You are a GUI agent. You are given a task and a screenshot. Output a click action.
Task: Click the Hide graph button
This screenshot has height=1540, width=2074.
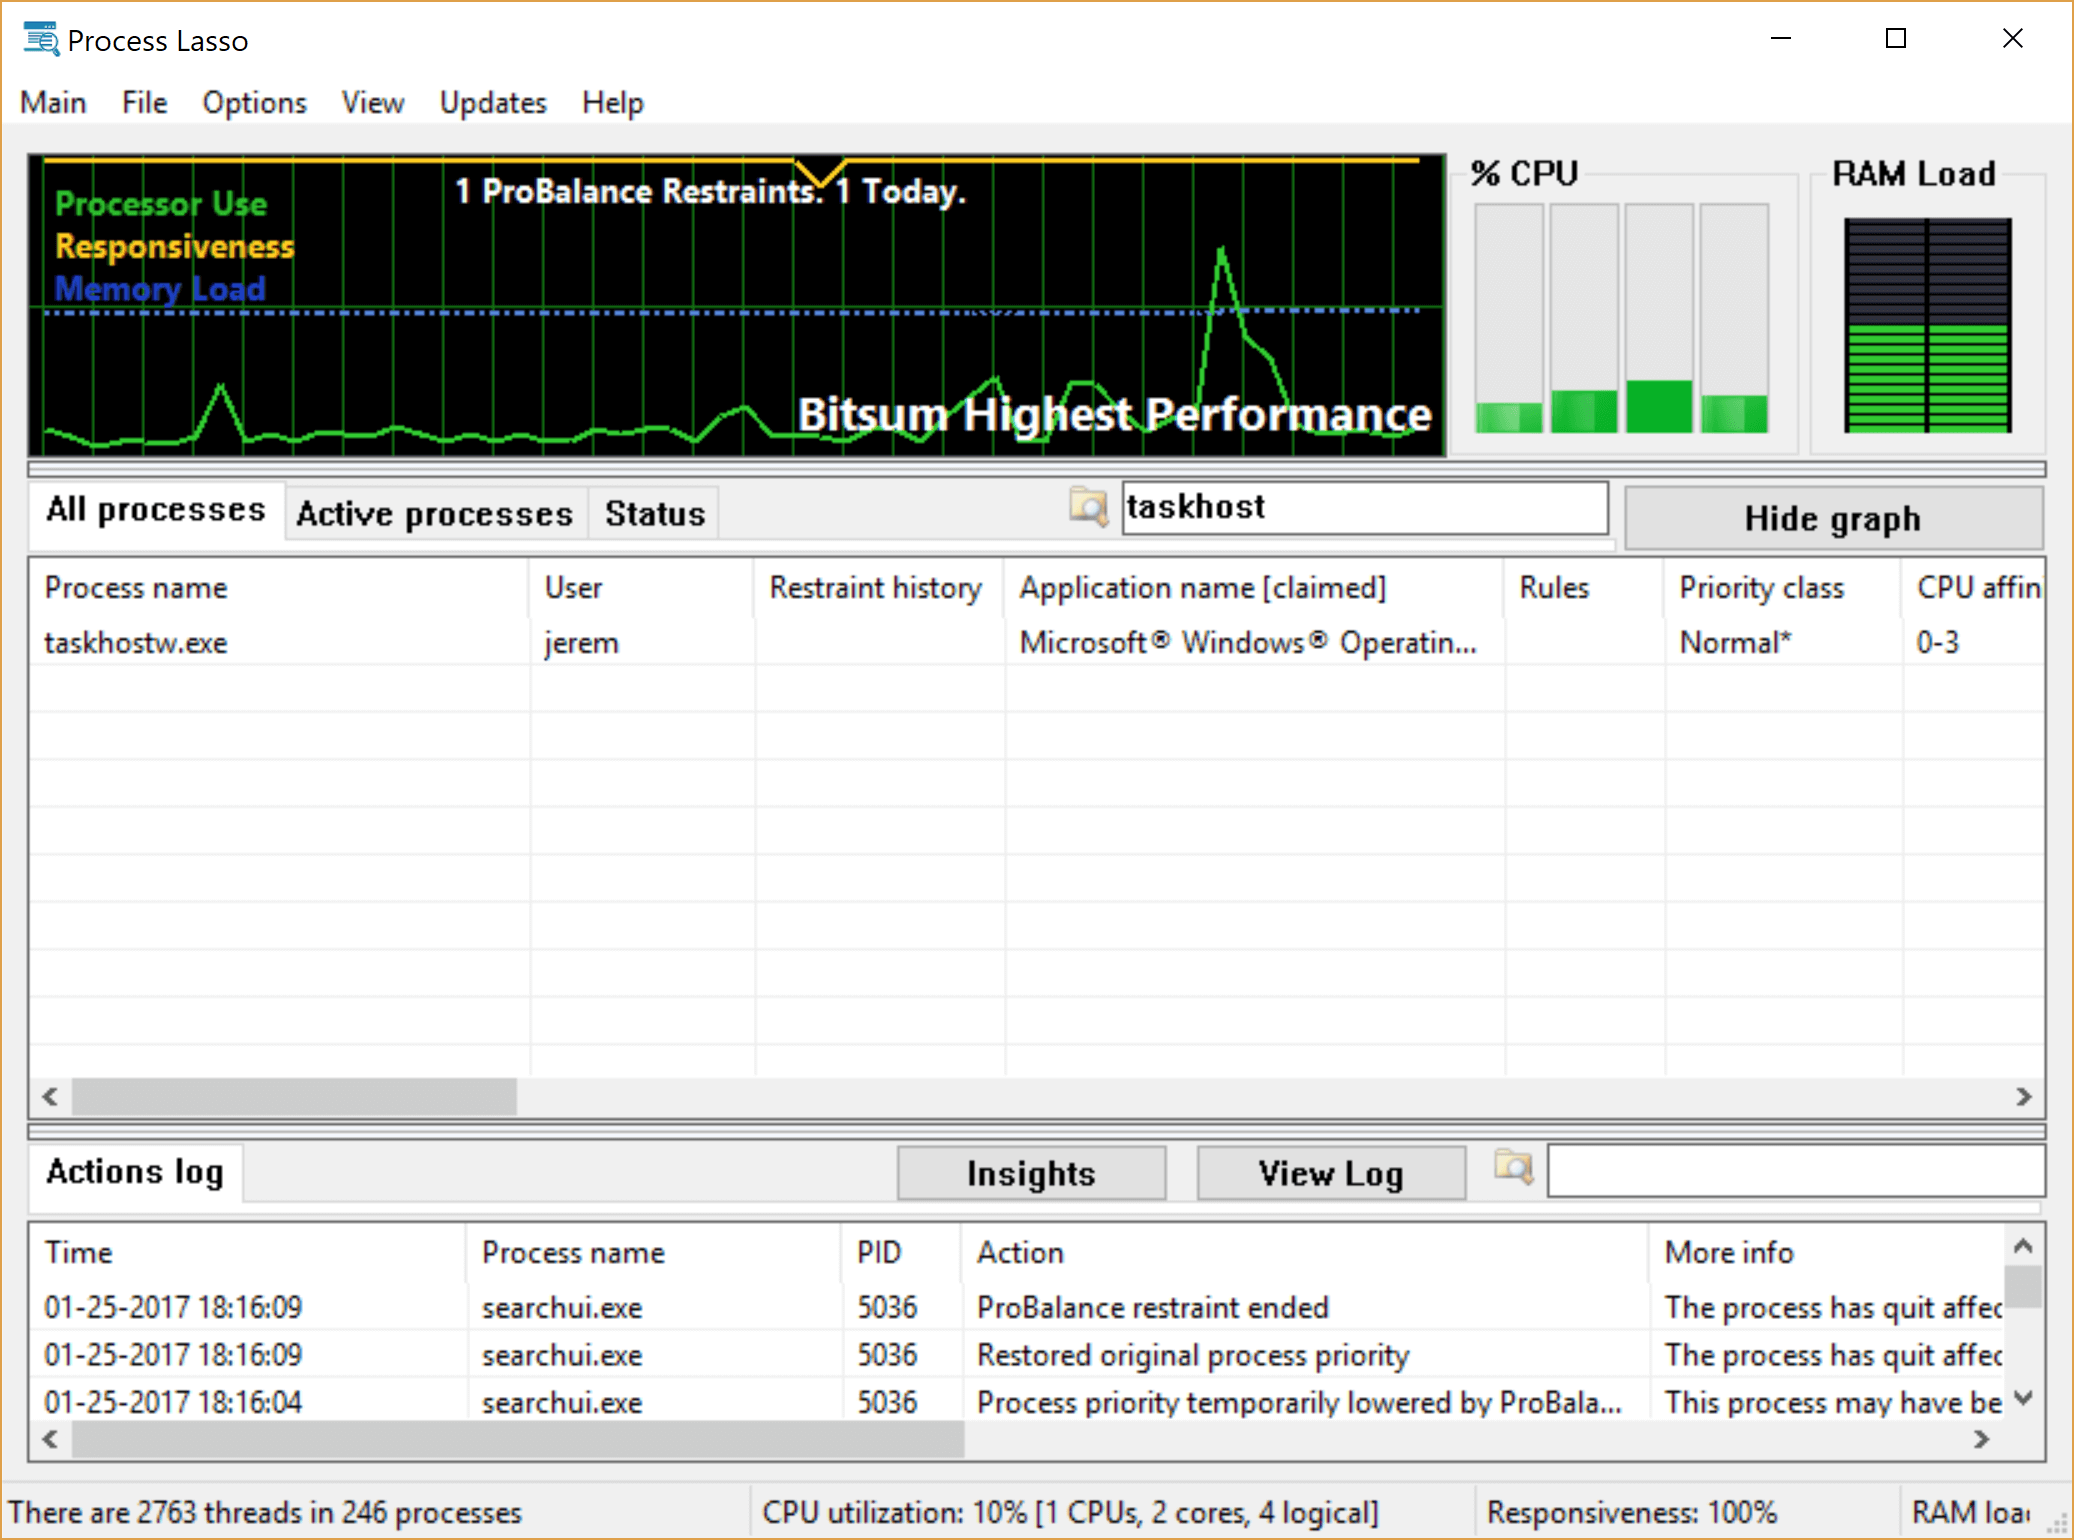(1833, 519)
